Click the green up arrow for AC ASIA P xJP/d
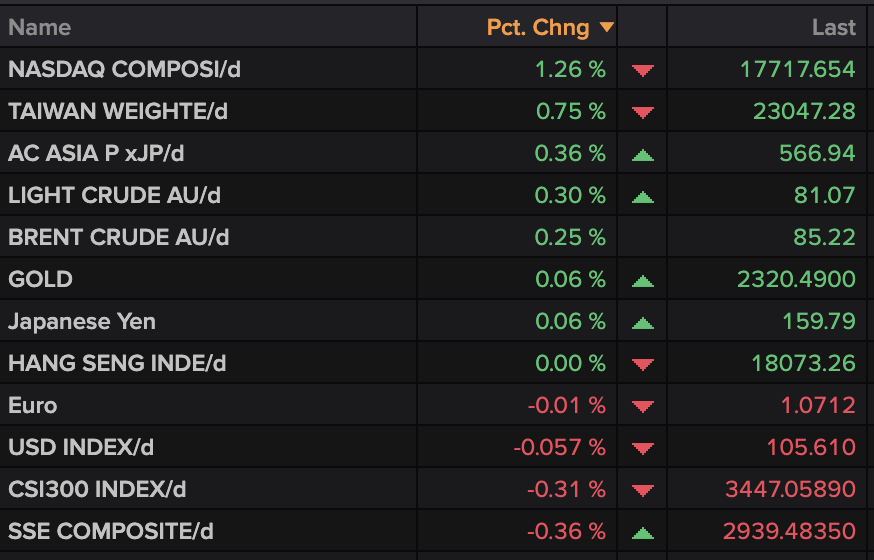Viewport: 874px width, 560px height. tap(643, 154)
